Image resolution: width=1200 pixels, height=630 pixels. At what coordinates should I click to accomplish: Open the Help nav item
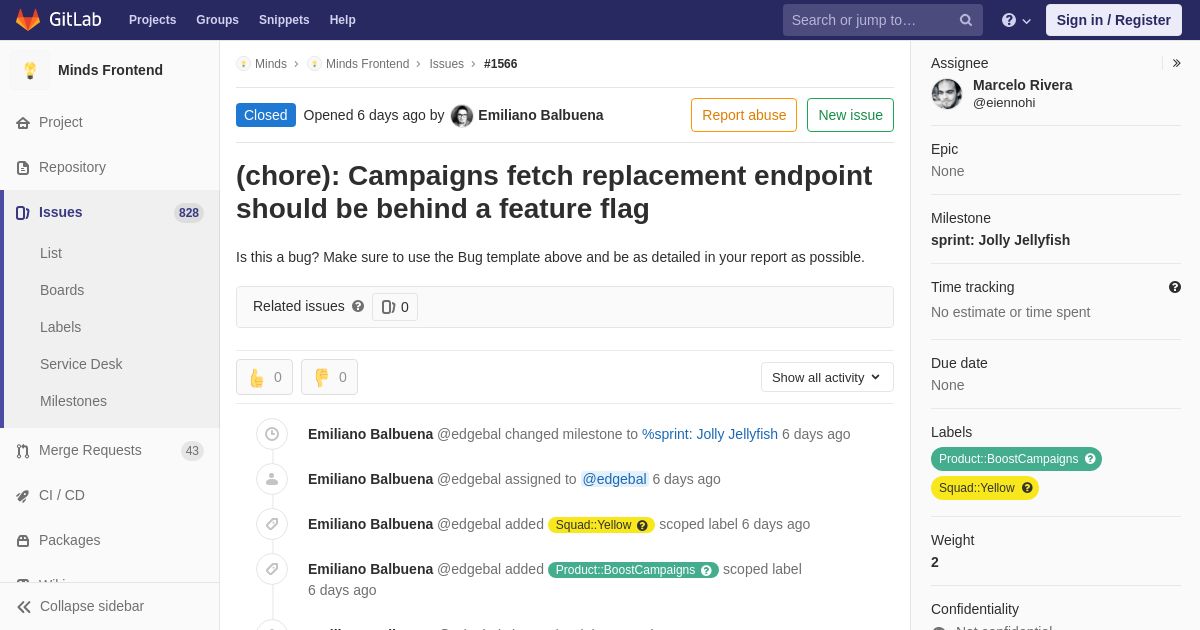pos(343,20)
